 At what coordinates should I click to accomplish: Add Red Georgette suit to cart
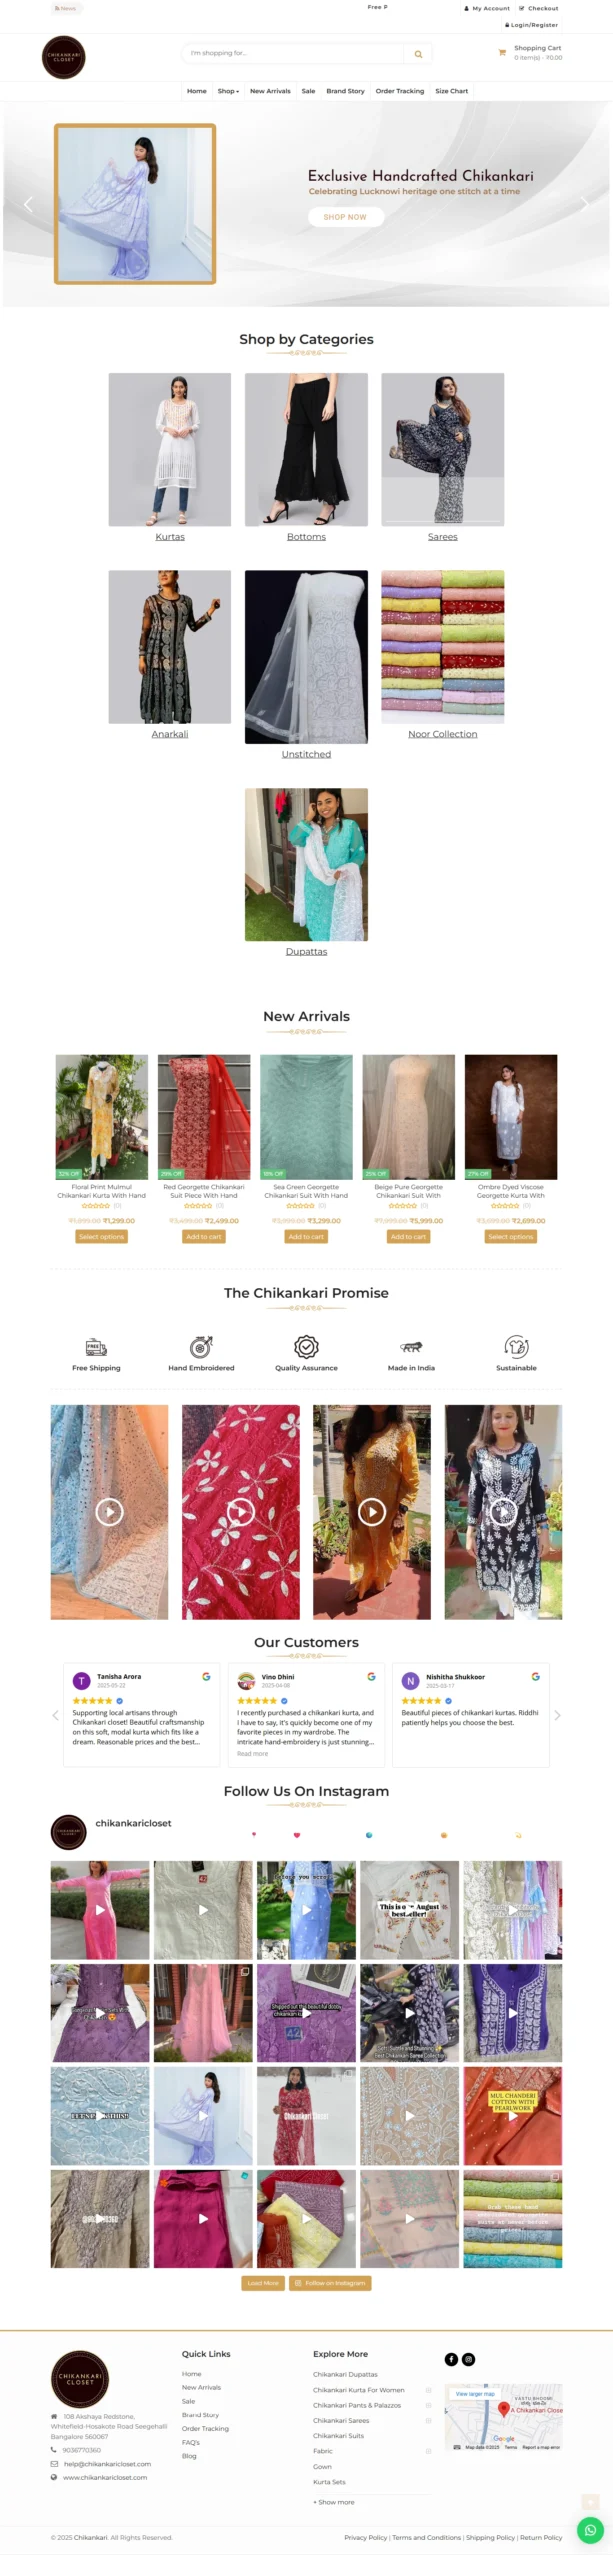tap(204, 1236)
